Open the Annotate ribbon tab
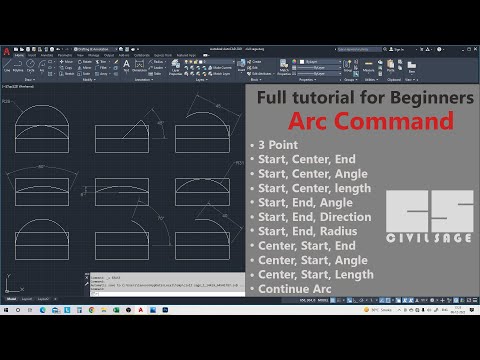The height and width of the screenshot is (360, 480). [x=47, y=55]
